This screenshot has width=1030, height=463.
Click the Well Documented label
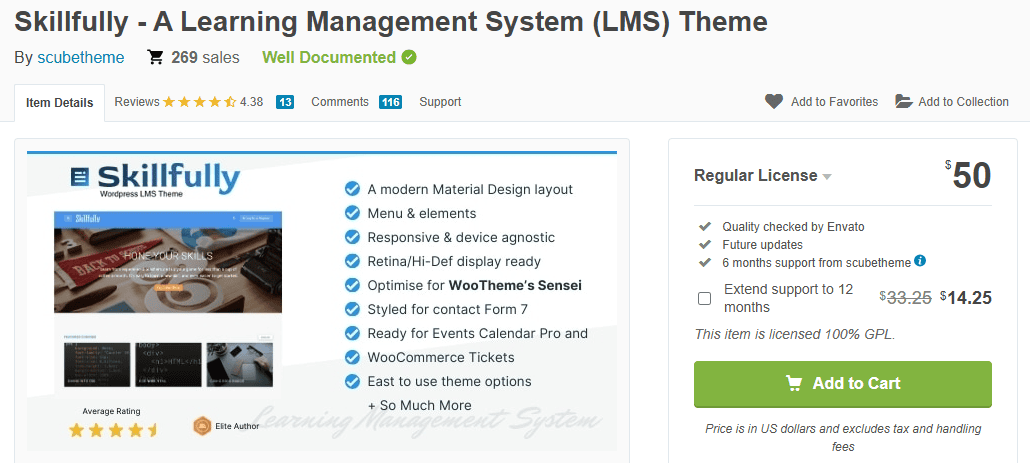[x=328, y=58]
